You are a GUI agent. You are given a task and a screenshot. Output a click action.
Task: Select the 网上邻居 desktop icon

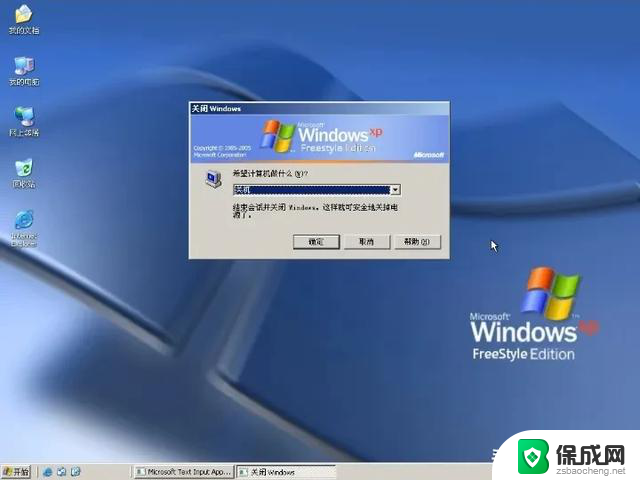click(24, 121)
